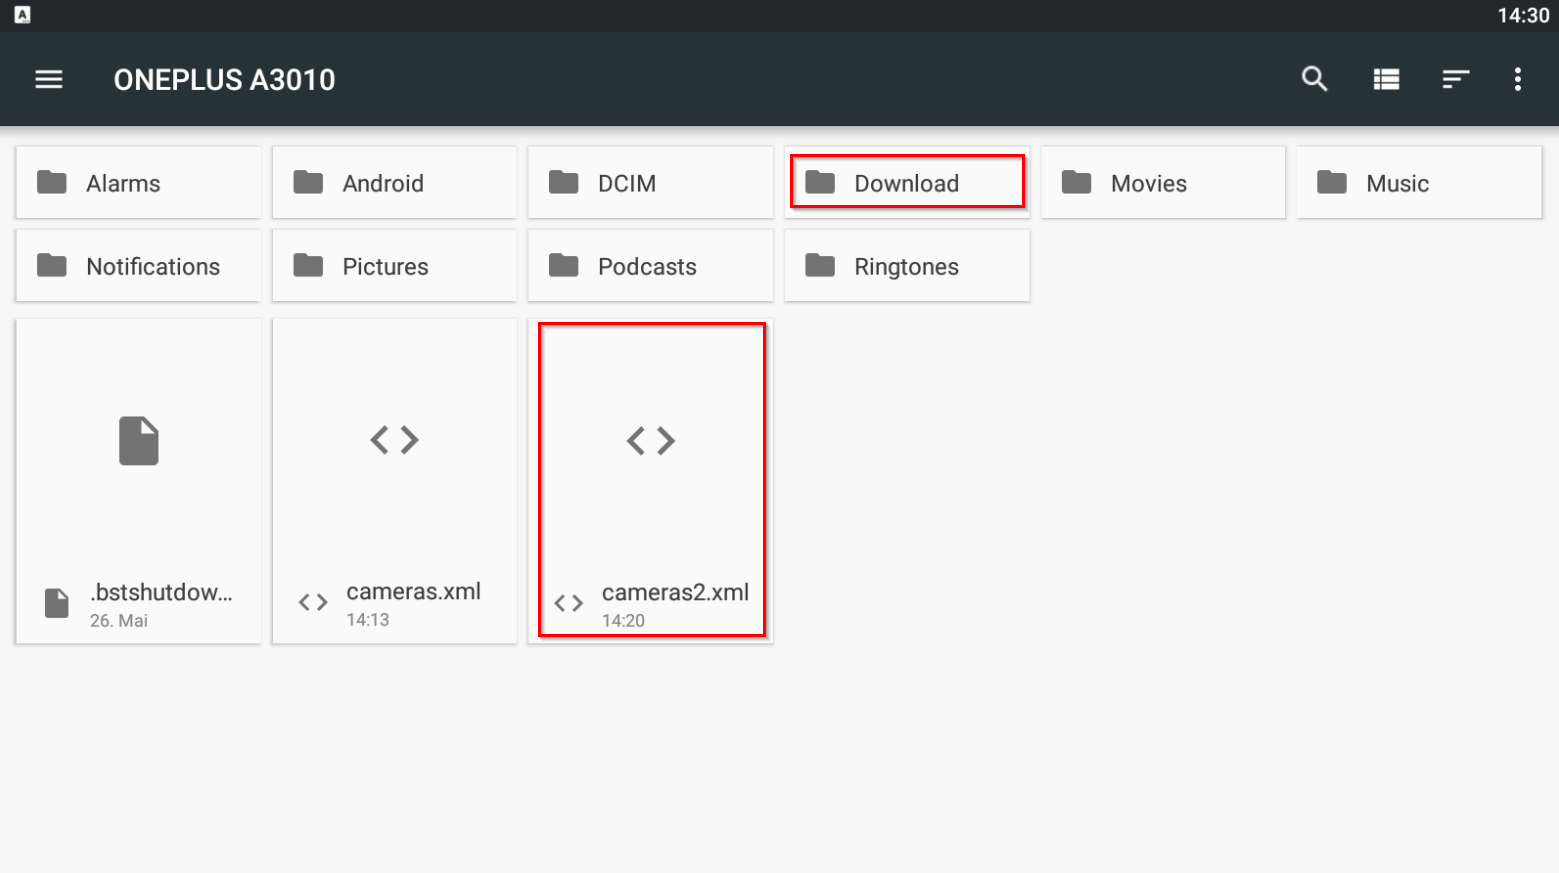1559x873 pixels.
Task: Click the ONEPLUS A3010 title
Action: (224, 80)
